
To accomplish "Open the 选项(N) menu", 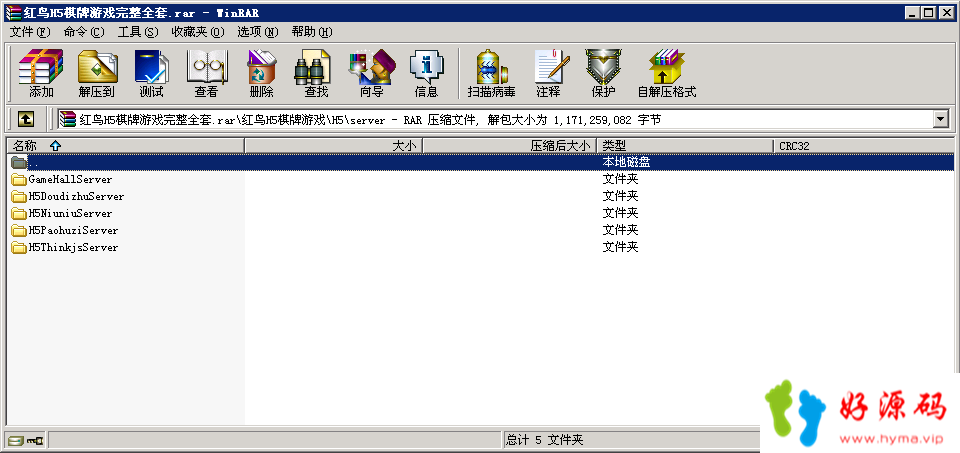I will pos(258,32).
